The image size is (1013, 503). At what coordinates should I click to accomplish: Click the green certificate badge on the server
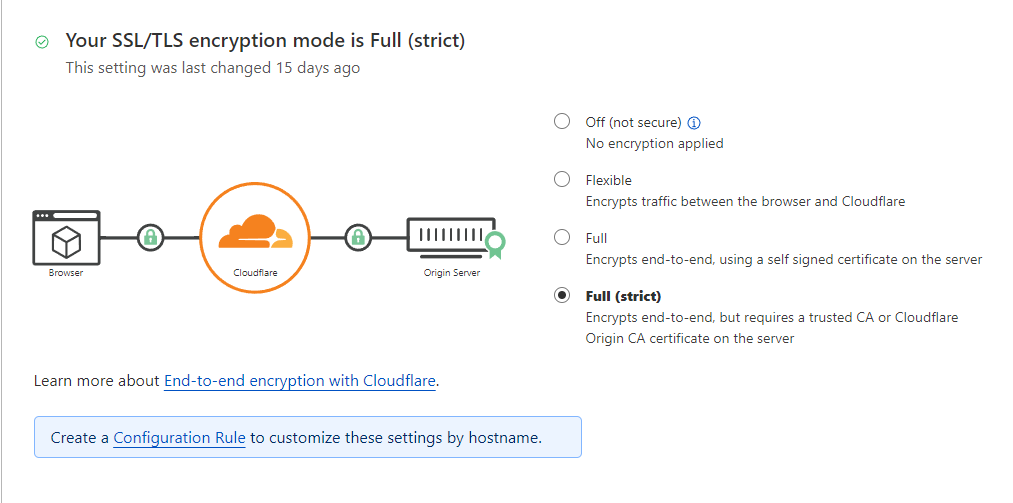click(x=493, y=243)
